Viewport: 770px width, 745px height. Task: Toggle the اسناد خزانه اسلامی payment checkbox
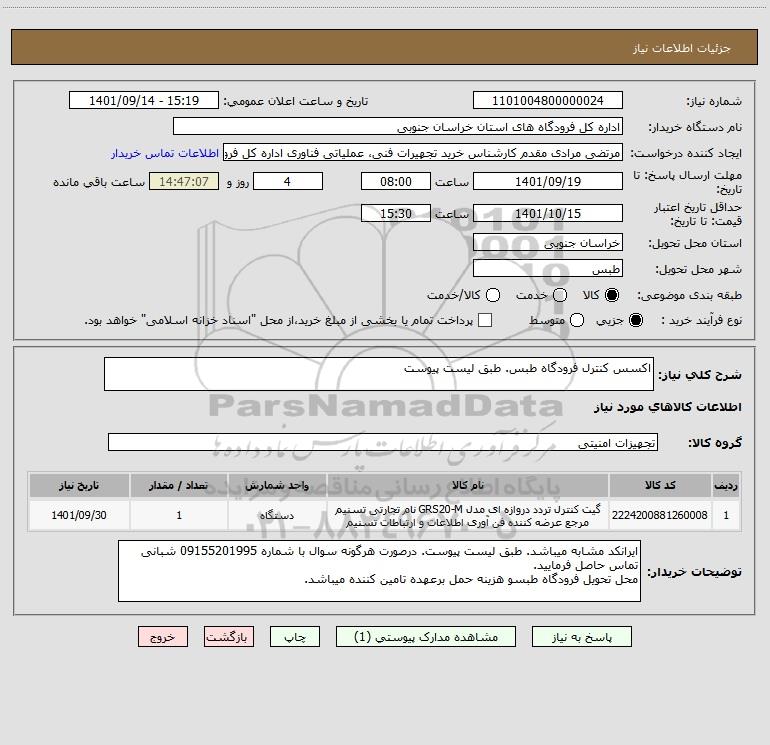click(x=485, y=320)
